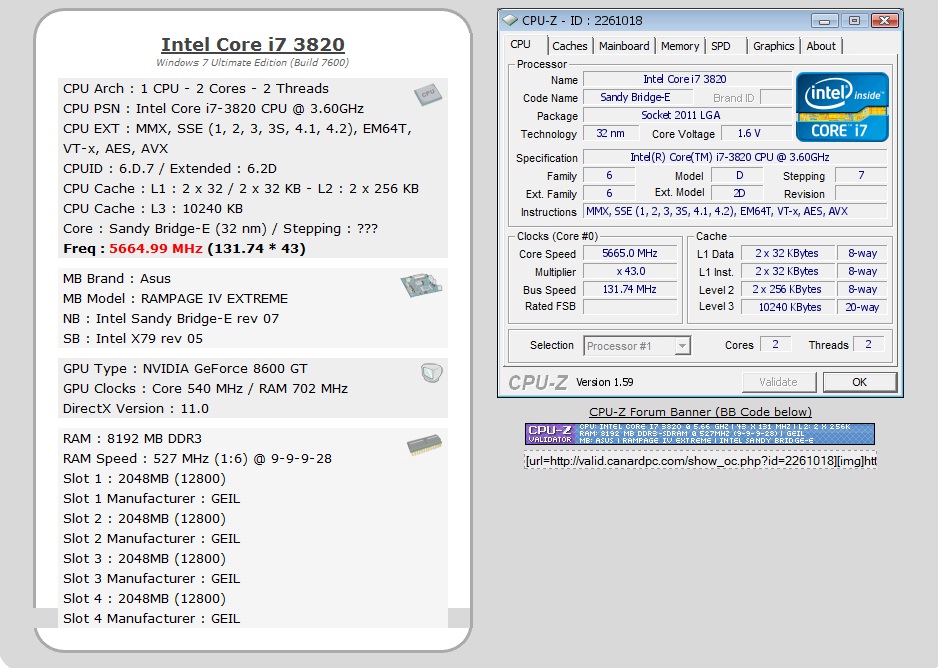
Task: Click 'RAM Speed : 527 MHz' line
Action: (197, 459)
